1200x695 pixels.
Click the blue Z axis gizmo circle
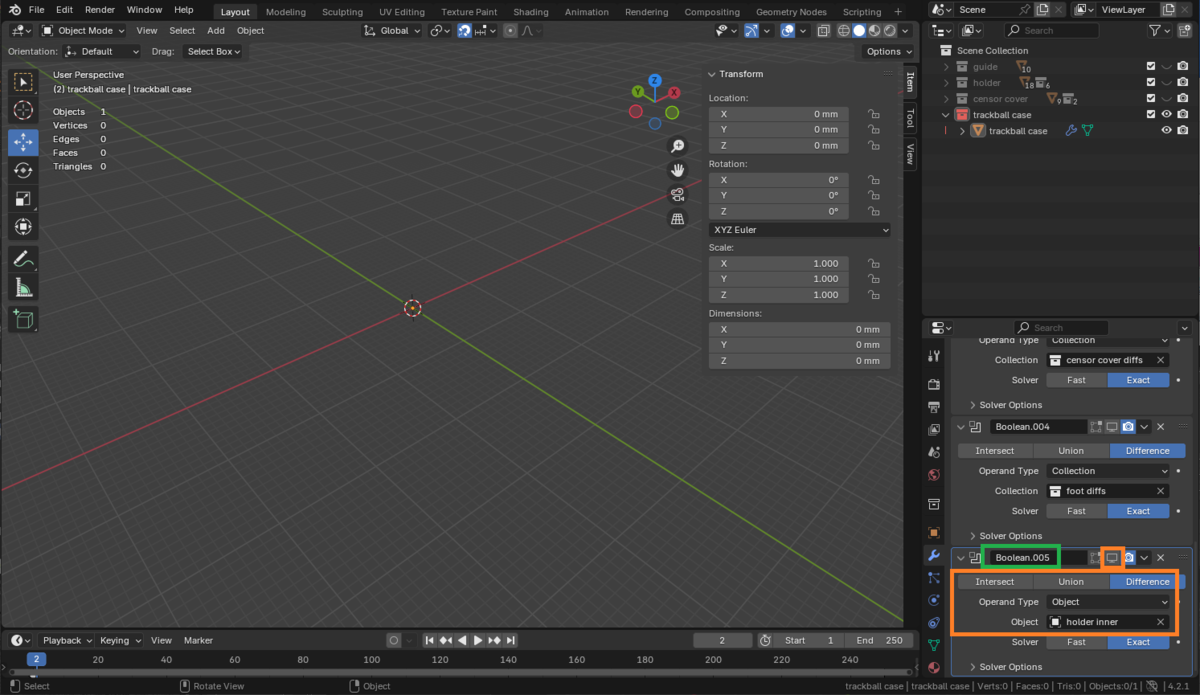click(x=654, y=80)
